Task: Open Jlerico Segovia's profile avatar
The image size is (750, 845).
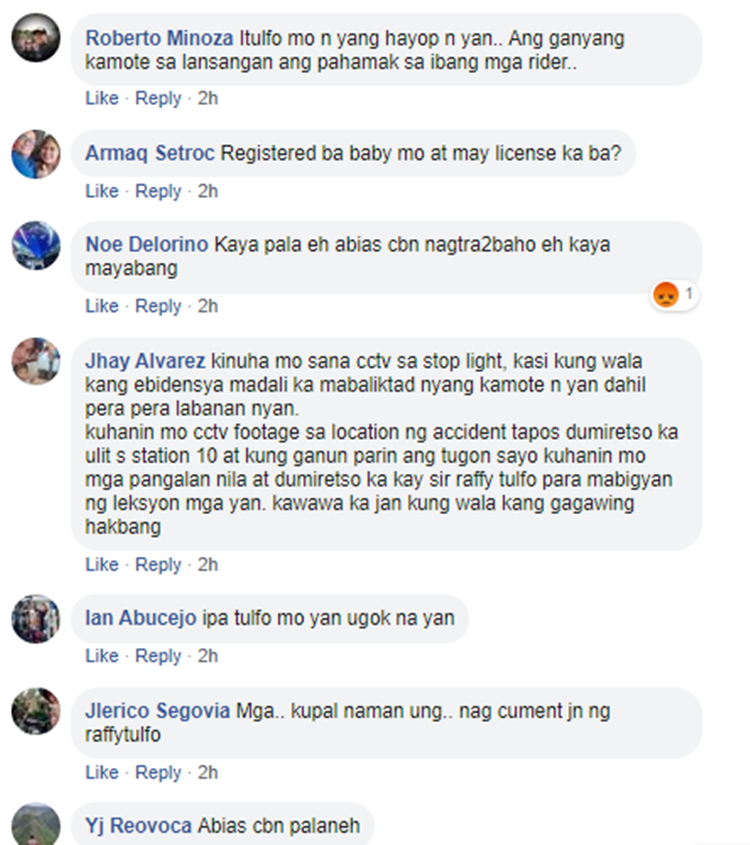Action: pos(36,711)
